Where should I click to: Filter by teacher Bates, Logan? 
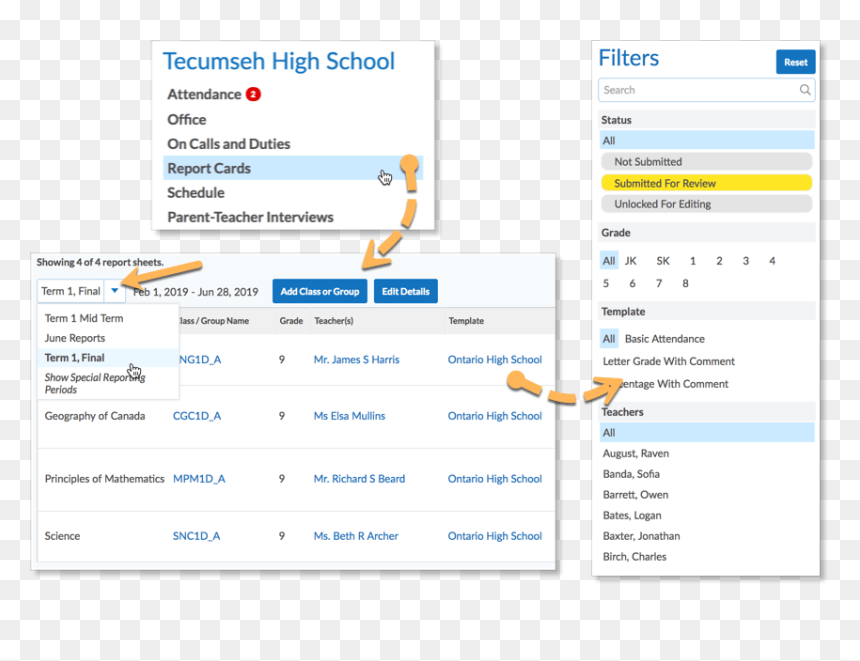tap(632, 516)
